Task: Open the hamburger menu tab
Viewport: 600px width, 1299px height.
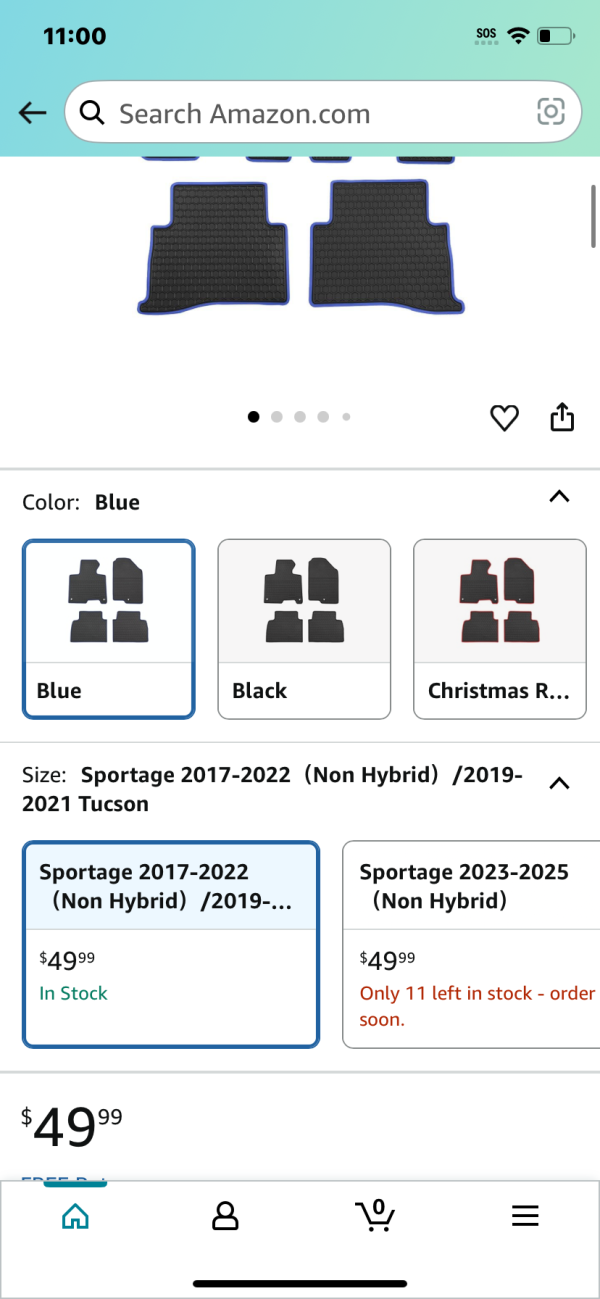Action: (x=525, y=1216)
